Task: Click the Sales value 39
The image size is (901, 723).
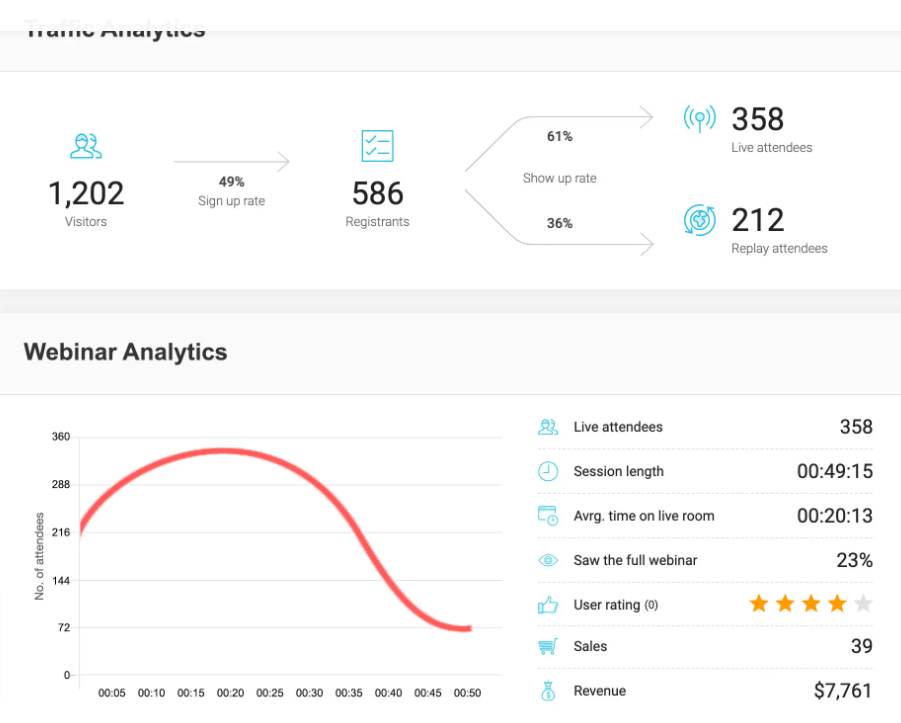Action: pyautogui.click(x=861, y=646)
